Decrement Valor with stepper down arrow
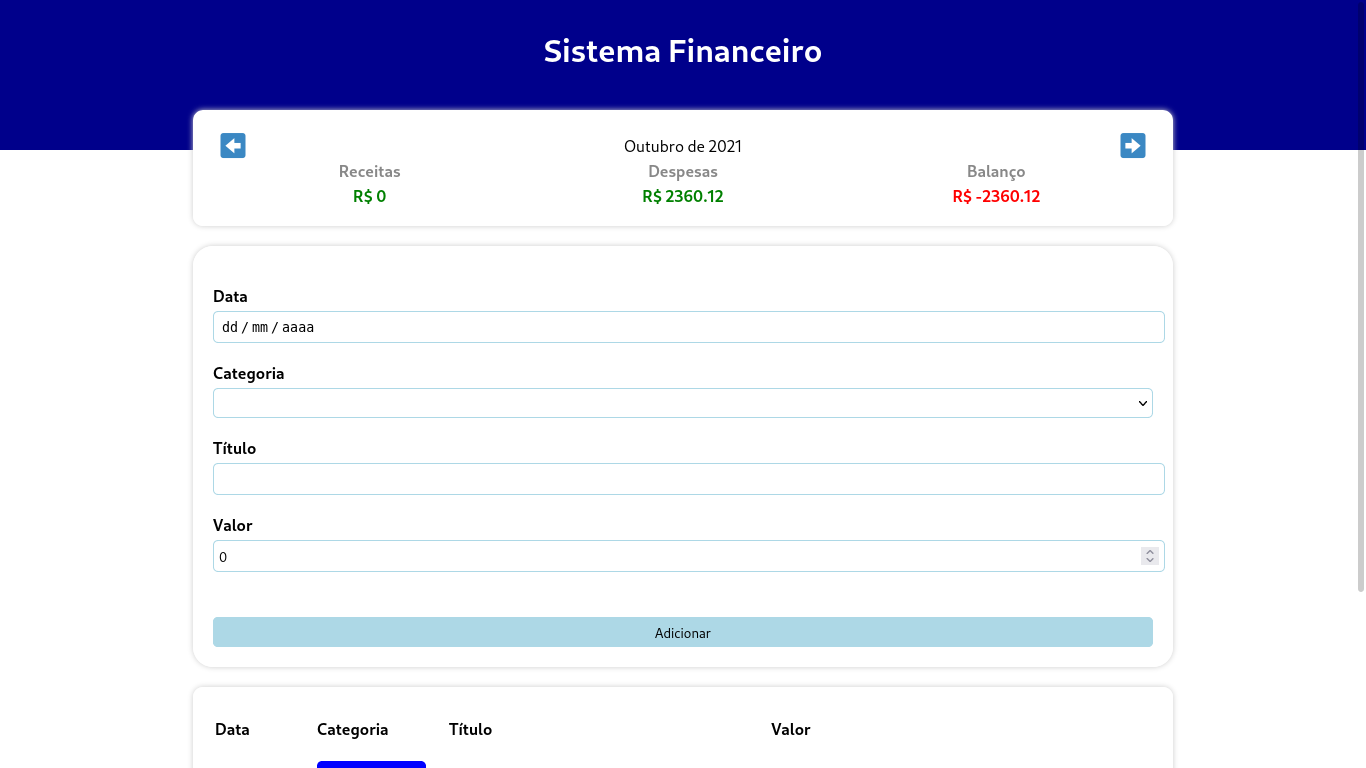Image resolution: width=1366 pixels, height=768 pixels. point(1149,560)
